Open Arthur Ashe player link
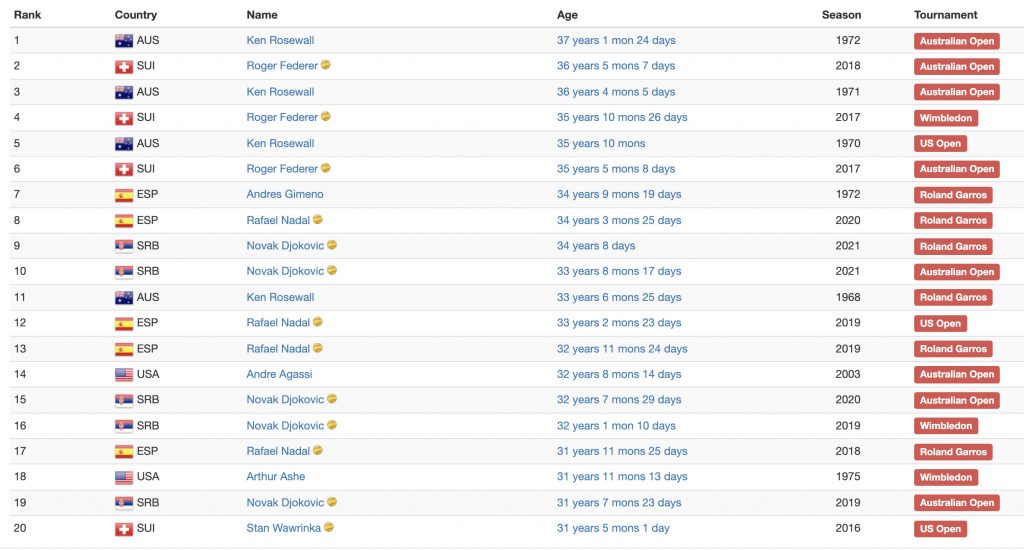The image size is (1024, 550). 276,476
